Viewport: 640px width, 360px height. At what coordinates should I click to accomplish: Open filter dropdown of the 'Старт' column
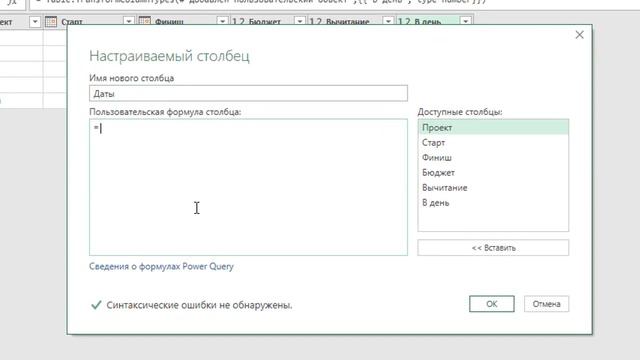point(128,21)
